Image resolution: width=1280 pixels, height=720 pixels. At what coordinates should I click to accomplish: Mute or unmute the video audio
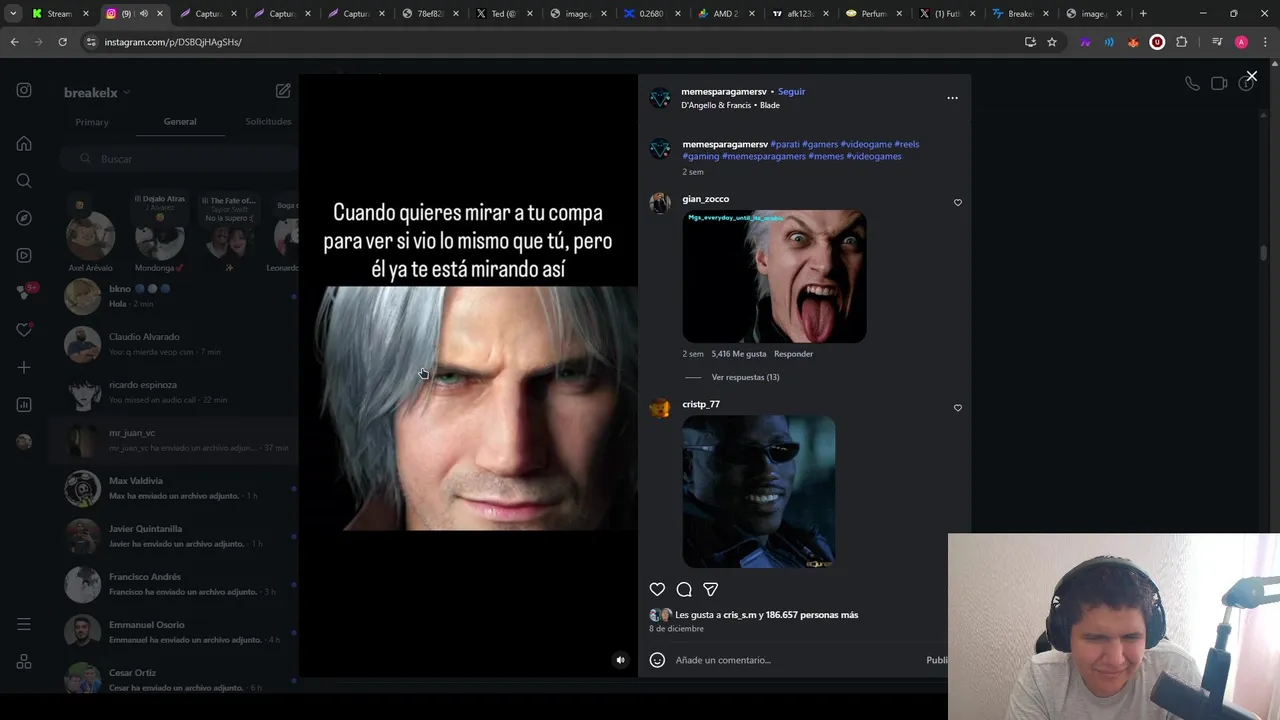coord(620,660)
